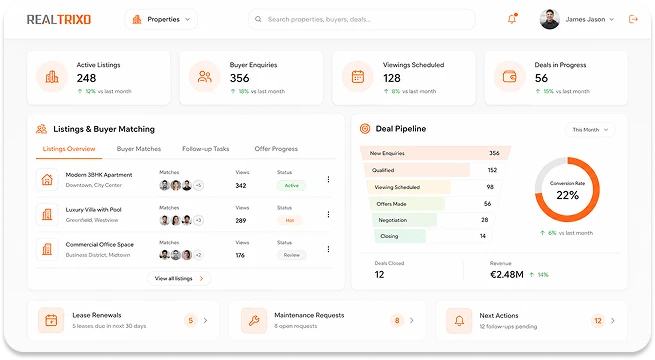Open Commercial Office Space listing title
655x360 pixels.
(100, 245)
